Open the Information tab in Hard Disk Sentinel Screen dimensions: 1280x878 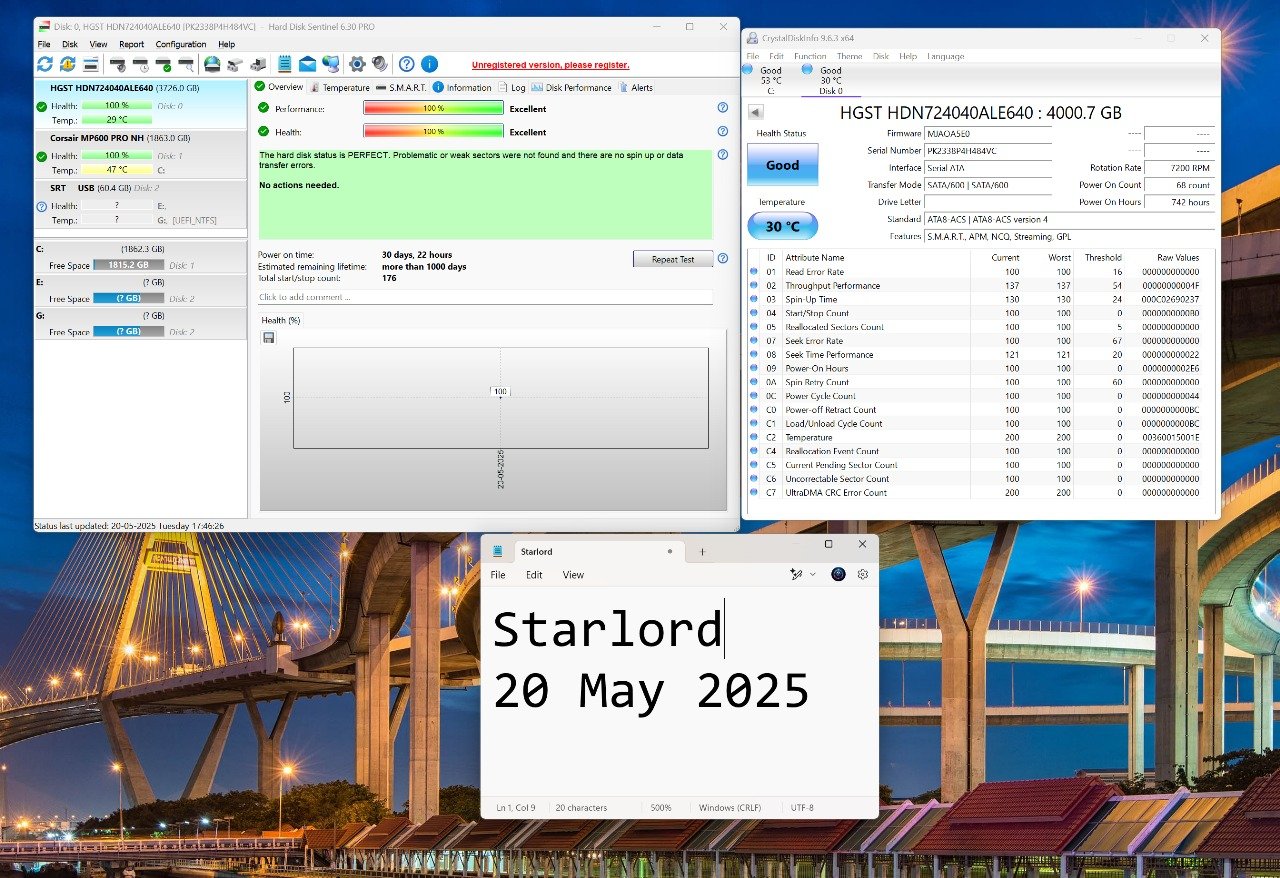click(x=462, y=87)
